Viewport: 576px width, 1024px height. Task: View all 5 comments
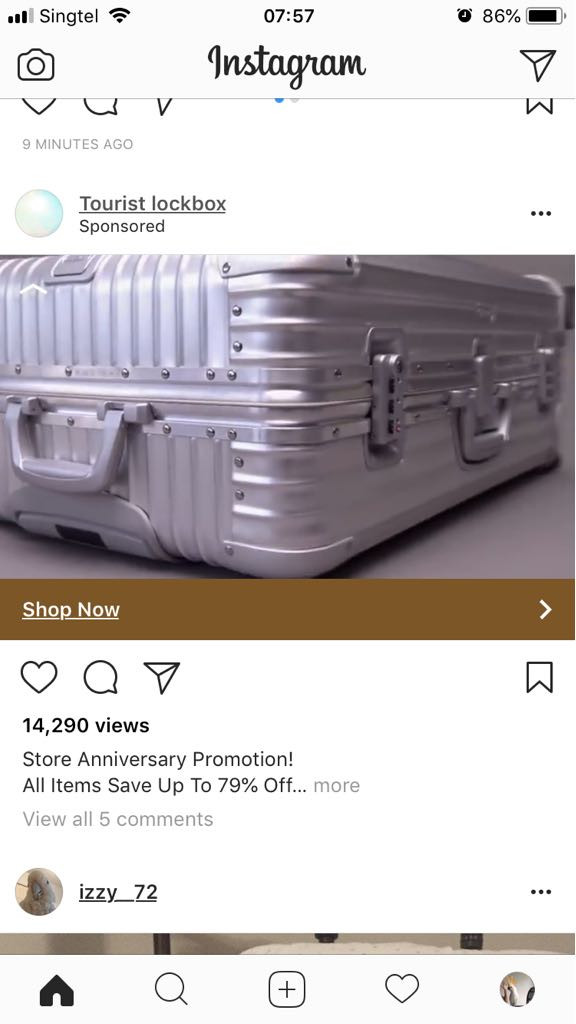click(x=118, y=819)
